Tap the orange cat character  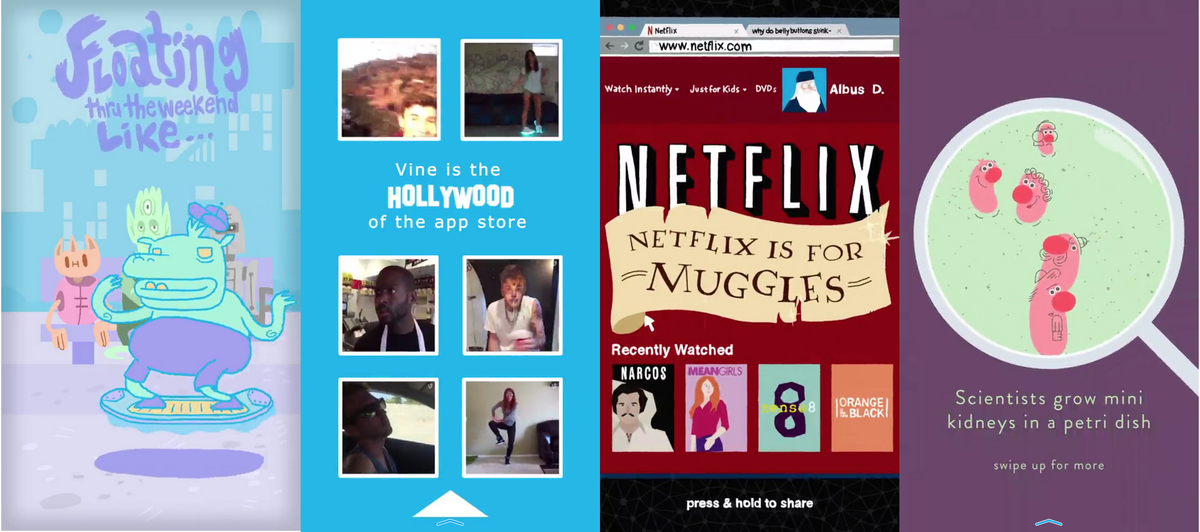pos(77,292)
